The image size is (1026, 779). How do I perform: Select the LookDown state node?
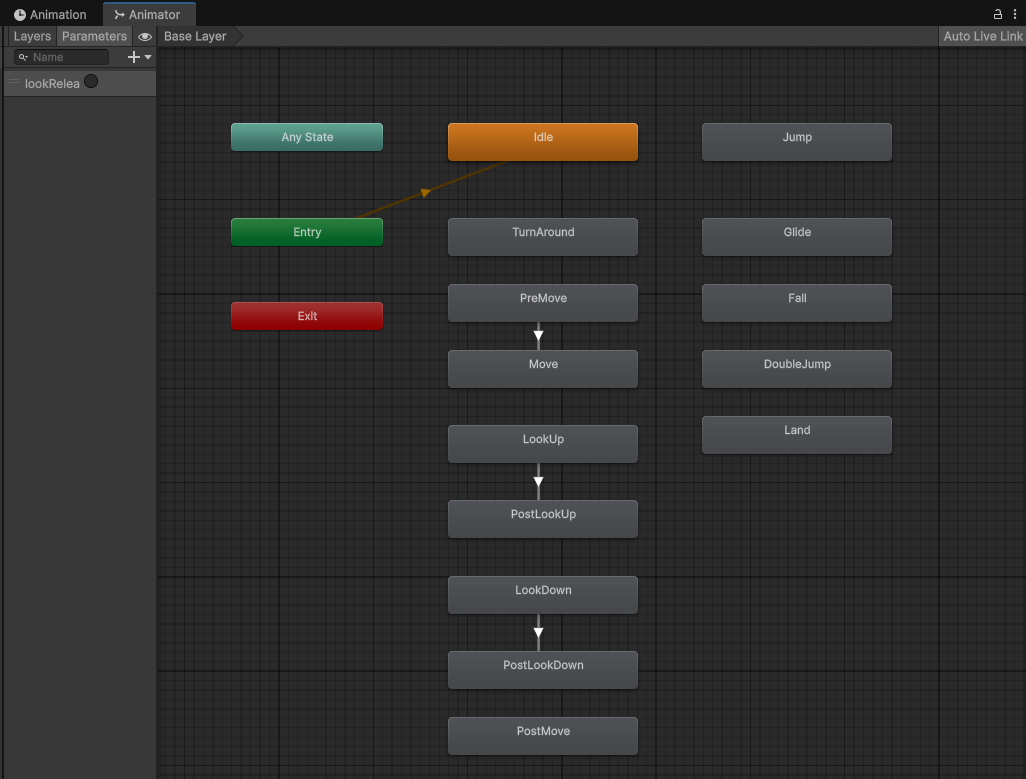542,595
